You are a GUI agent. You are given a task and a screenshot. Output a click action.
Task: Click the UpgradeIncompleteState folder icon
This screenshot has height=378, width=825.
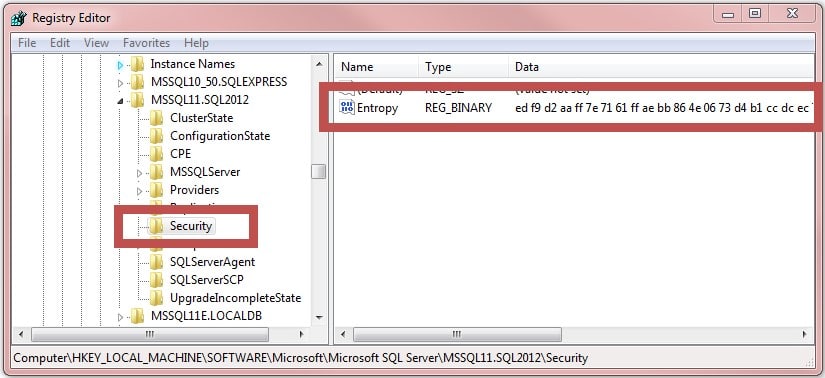coord(156,297)
